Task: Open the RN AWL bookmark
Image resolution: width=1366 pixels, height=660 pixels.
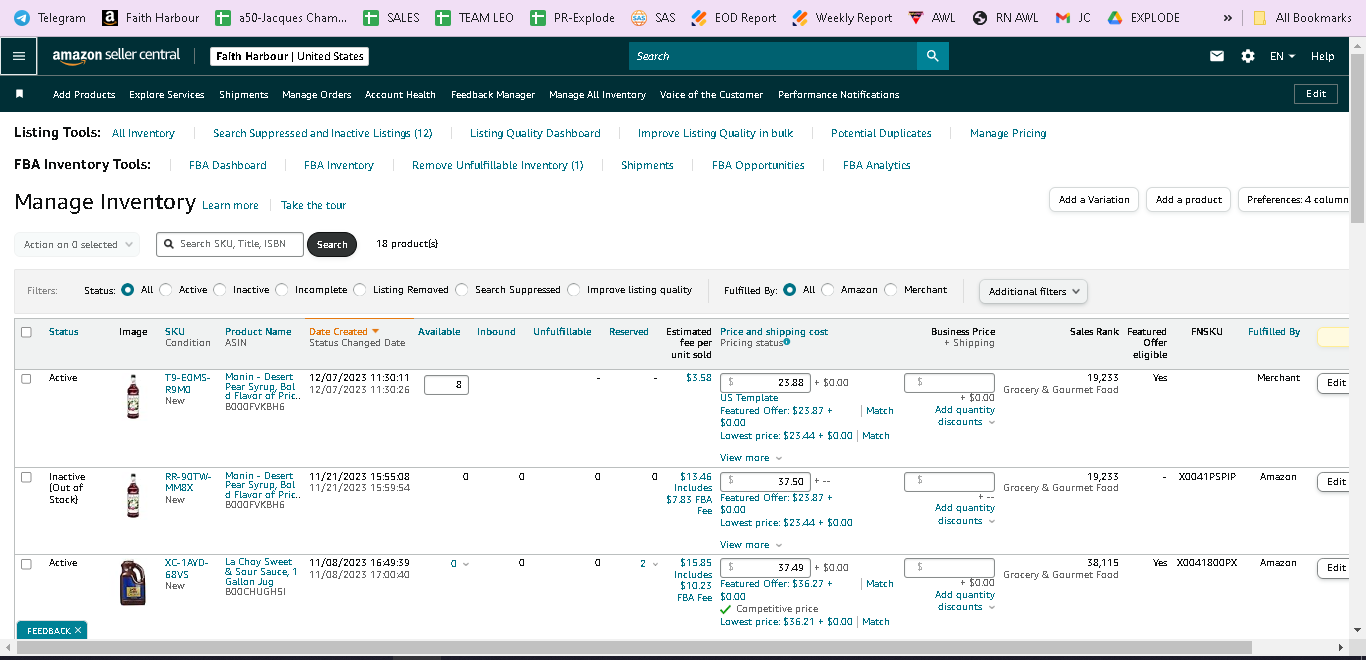Action: coord(1006,17)
